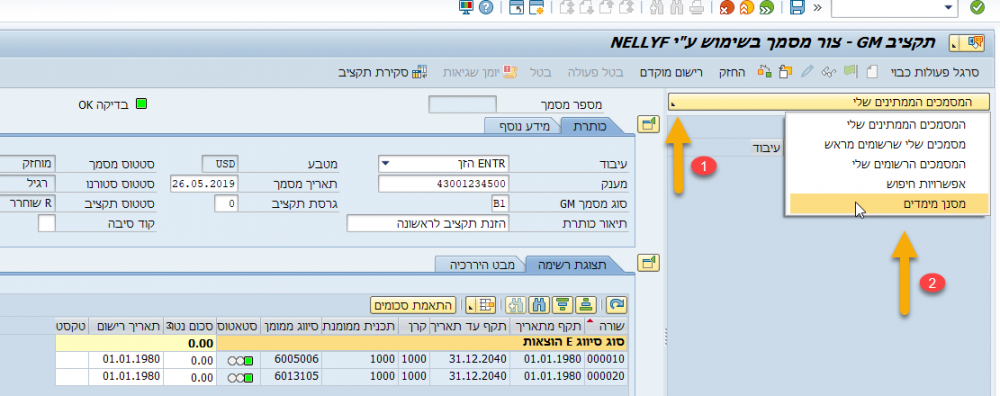This screenshot has width=1000, height=396.
Task: Check the קוד סיבה empty box
Action: click(47, 223)
